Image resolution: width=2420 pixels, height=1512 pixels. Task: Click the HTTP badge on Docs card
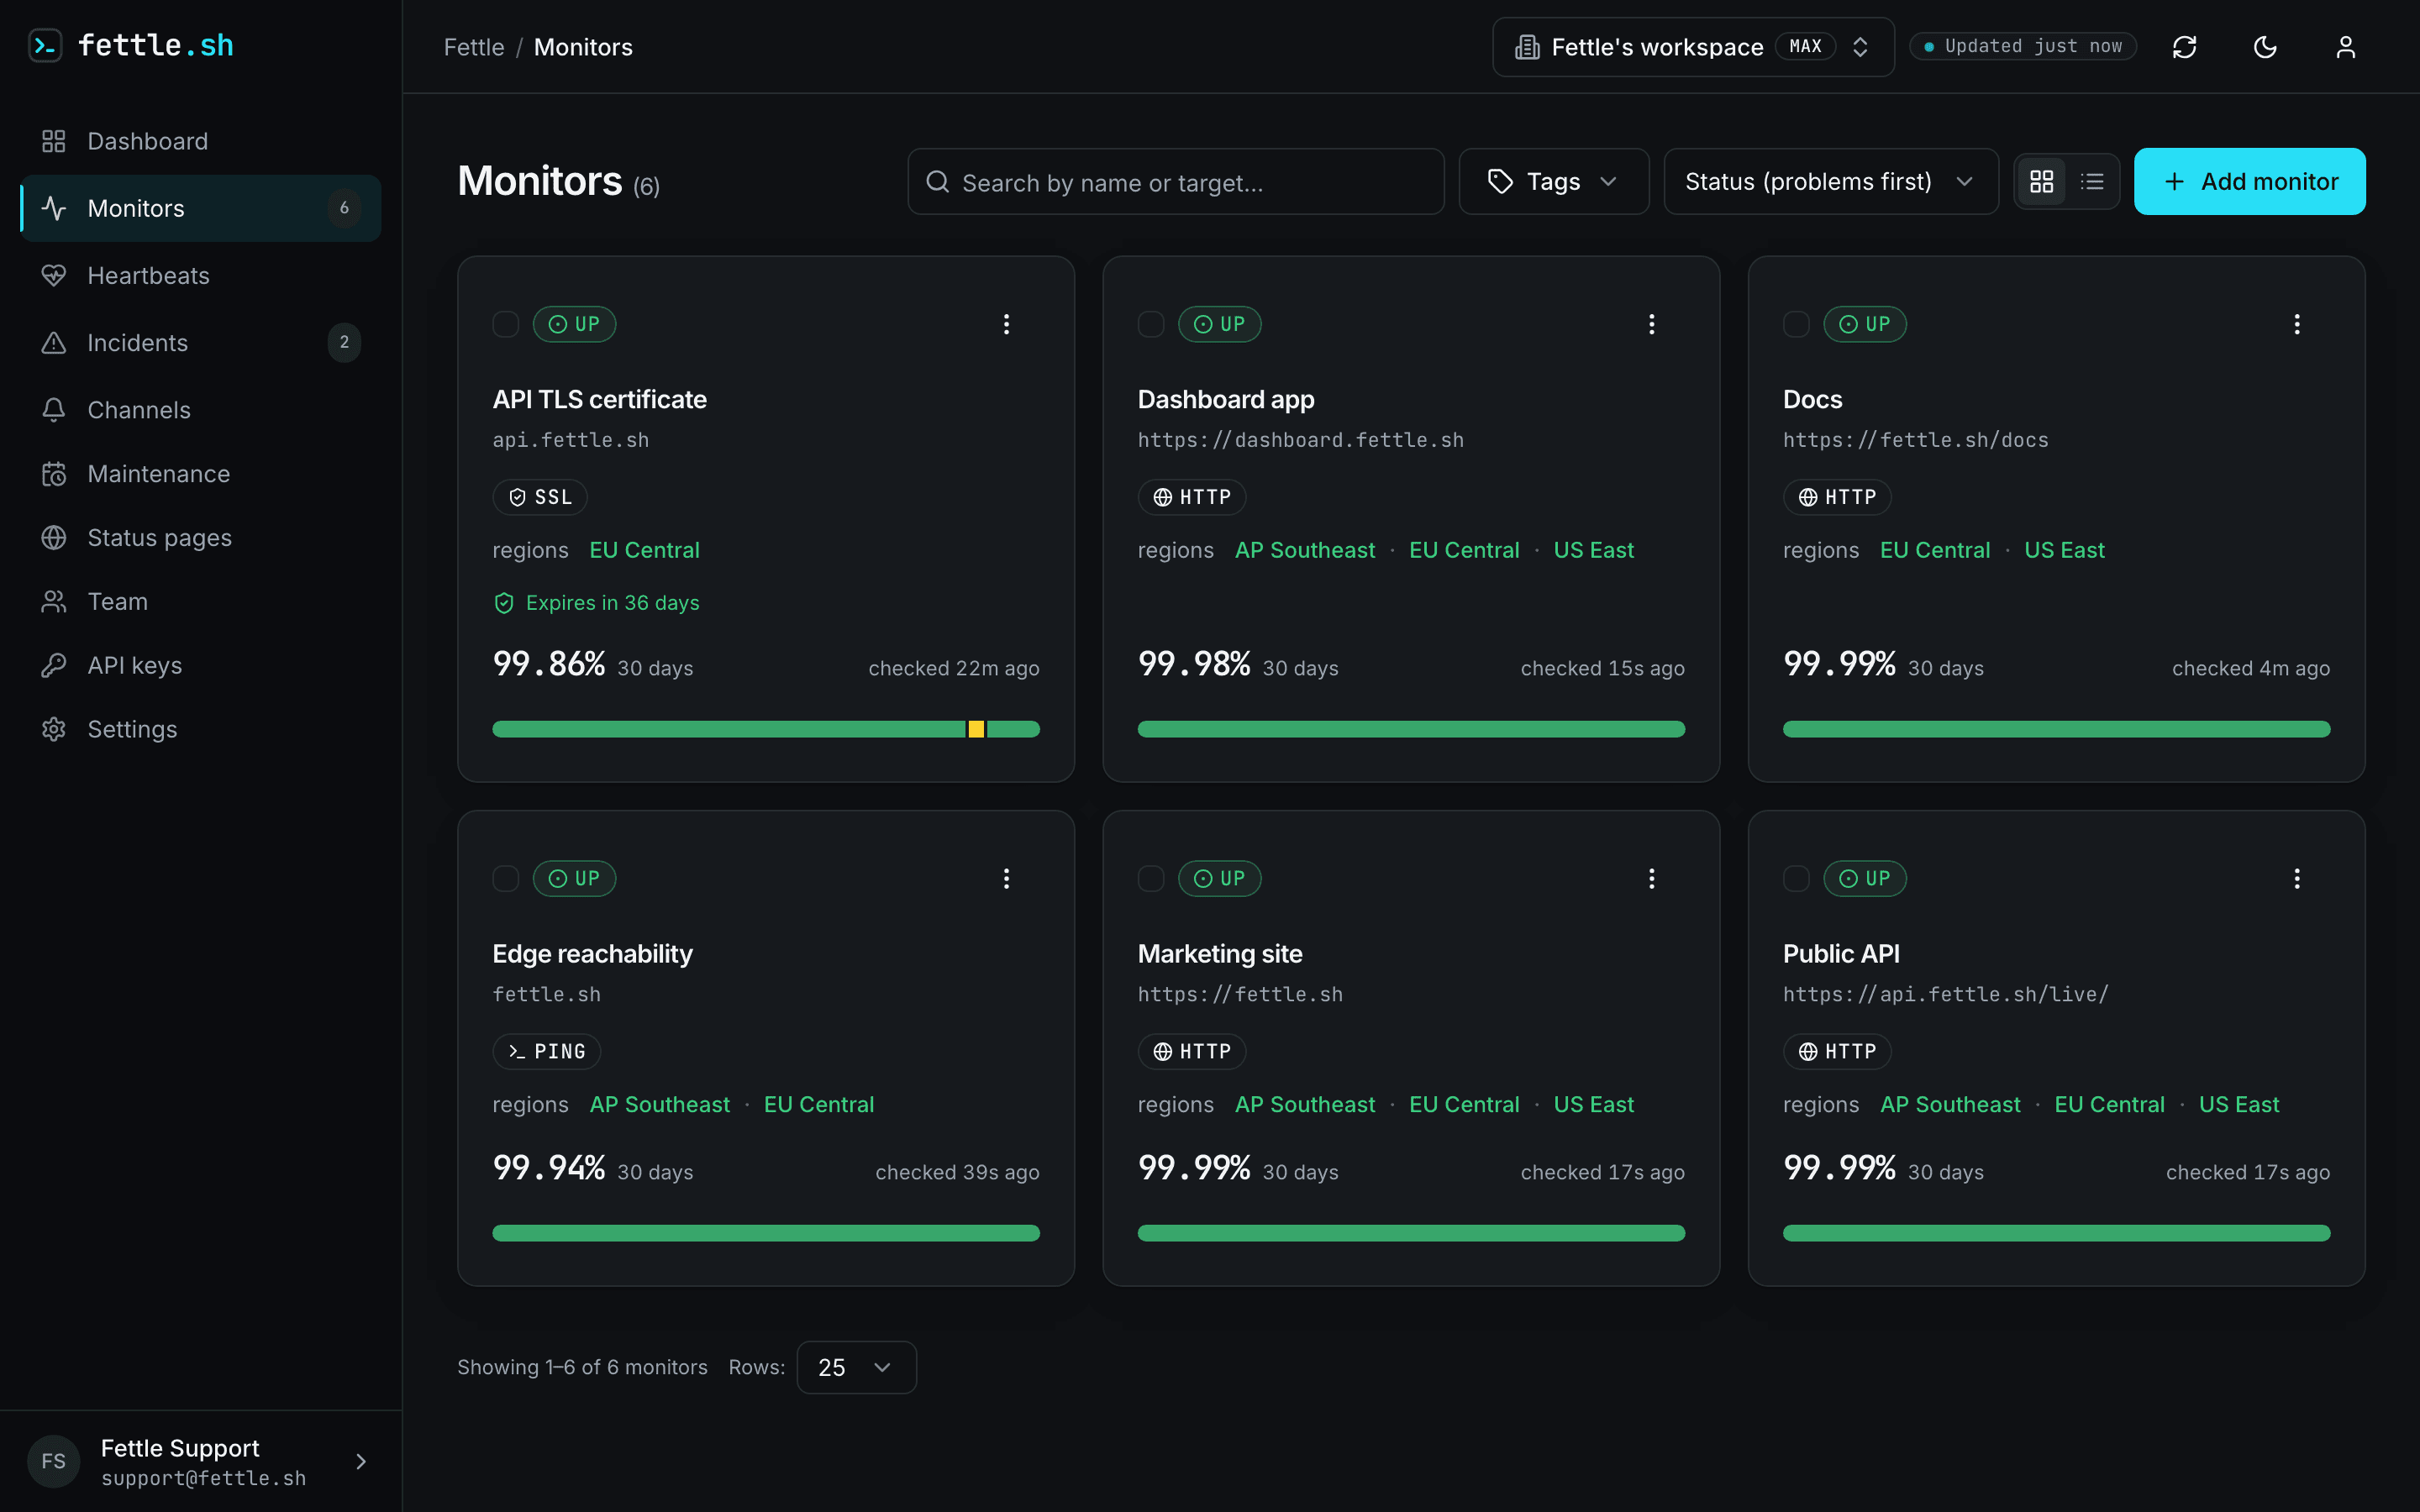(1837, 497)
